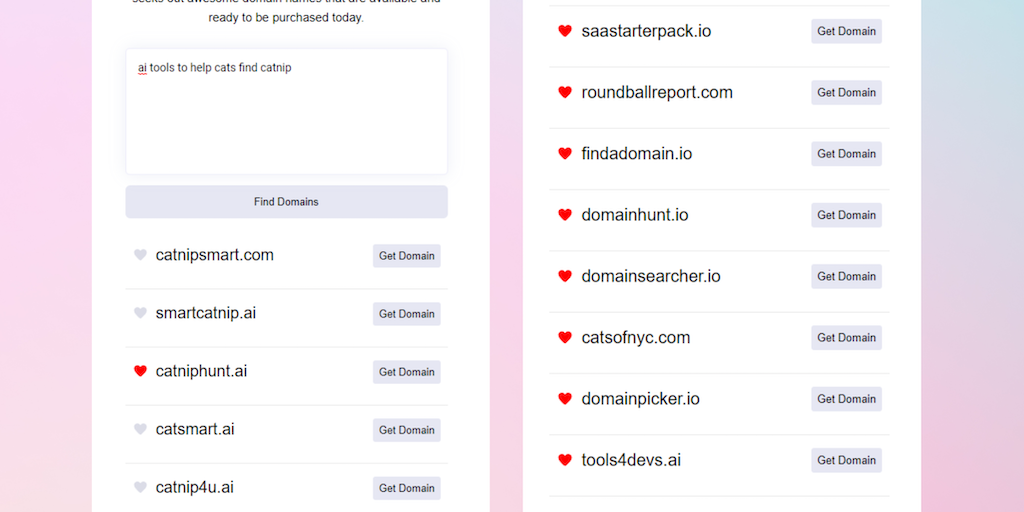
Task: Get the tools4devs.ai domain
Action: click(x=846, y=460)
